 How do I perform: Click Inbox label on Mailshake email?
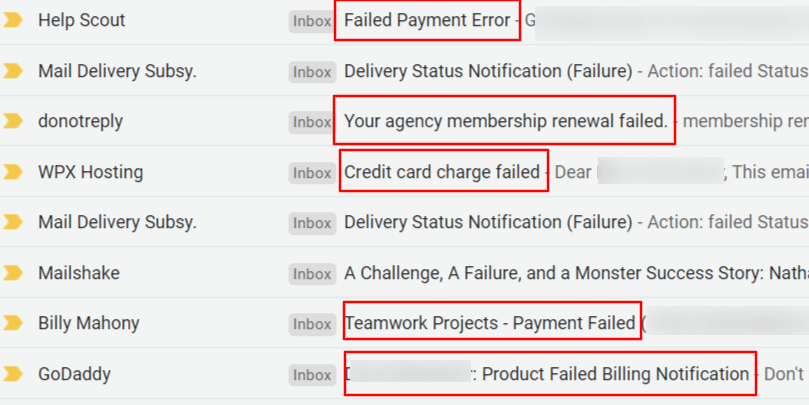[x=312, y=274]
